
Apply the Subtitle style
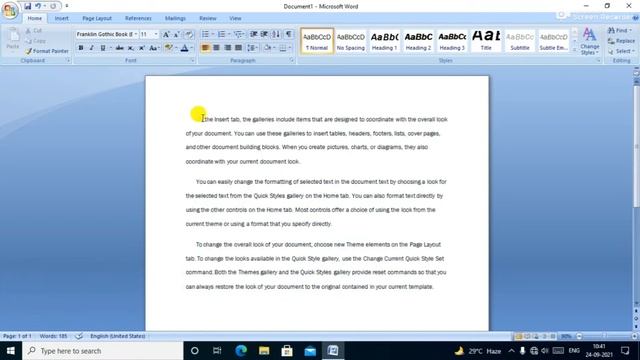(x=520, y=41)
